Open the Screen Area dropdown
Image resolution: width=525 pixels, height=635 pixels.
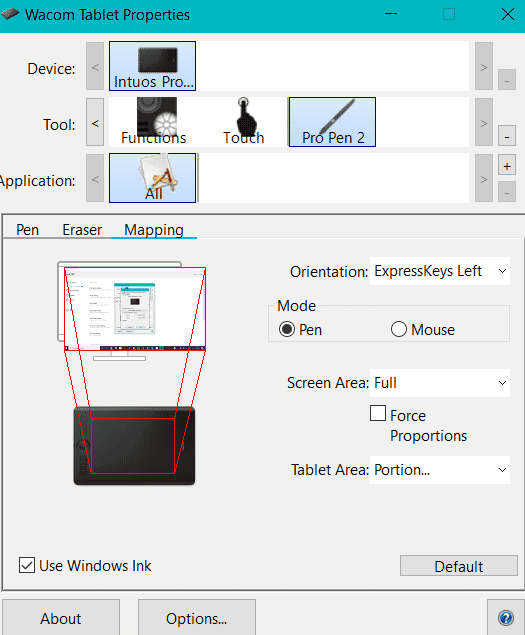tap(440, 383)
